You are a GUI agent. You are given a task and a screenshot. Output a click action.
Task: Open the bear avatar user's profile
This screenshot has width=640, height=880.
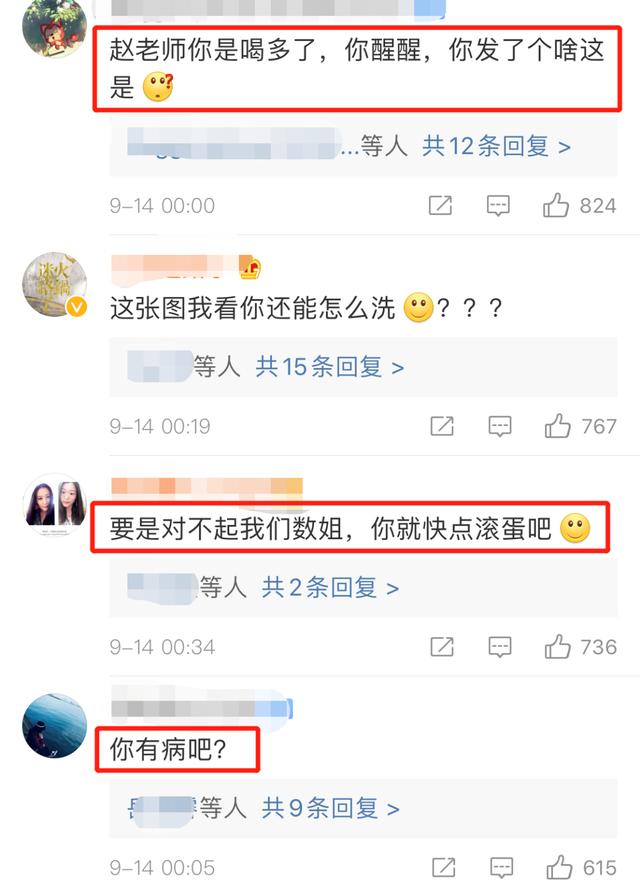54,26
